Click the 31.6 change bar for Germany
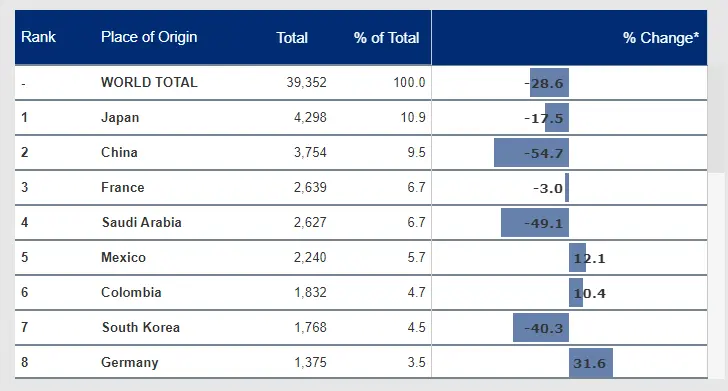 coord(591,363)
